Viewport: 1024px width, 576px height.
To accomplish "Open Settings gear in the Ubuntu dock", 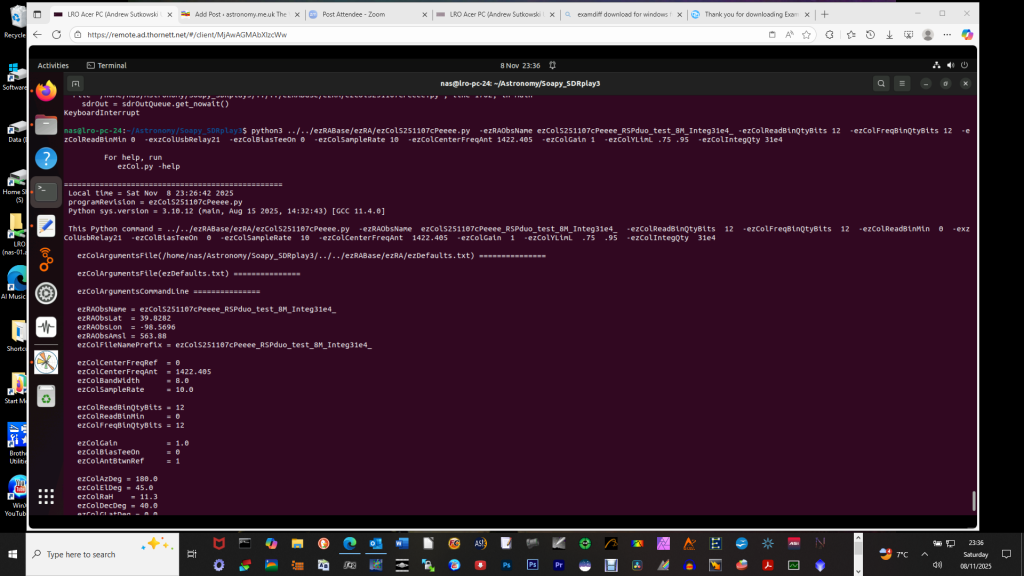I will click(x=46, y=293).
